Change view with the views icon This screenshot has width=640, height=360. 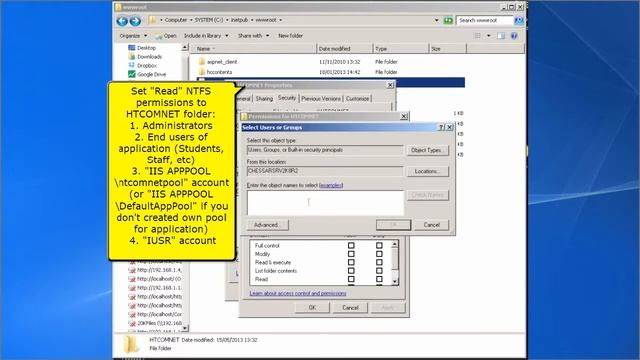pos(478,36)
